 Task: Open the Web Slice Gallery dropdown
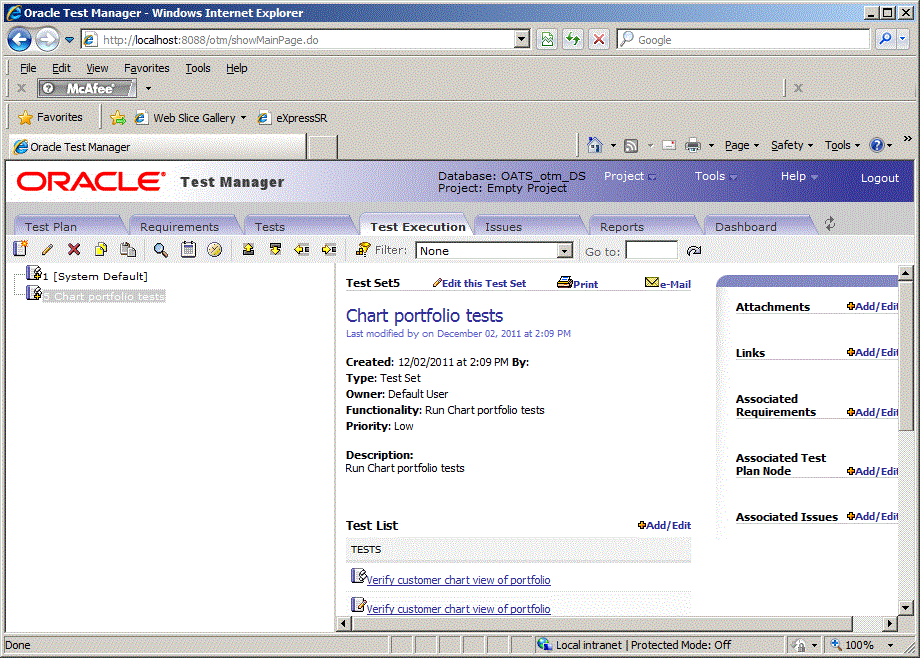coord(243,118)
